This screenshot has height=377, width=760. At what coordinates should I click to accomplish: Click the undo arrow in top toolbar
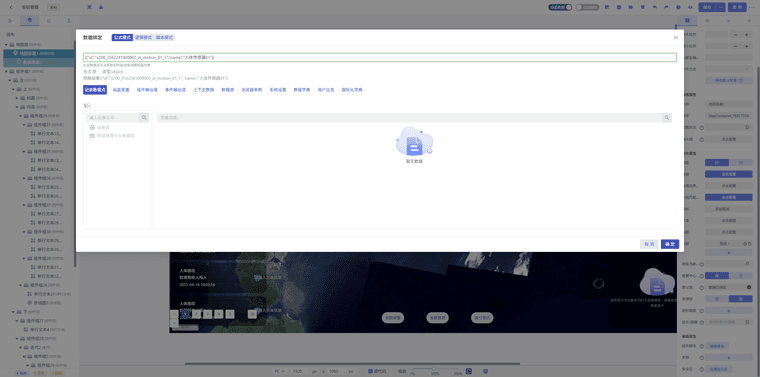[x=655, y=7]
